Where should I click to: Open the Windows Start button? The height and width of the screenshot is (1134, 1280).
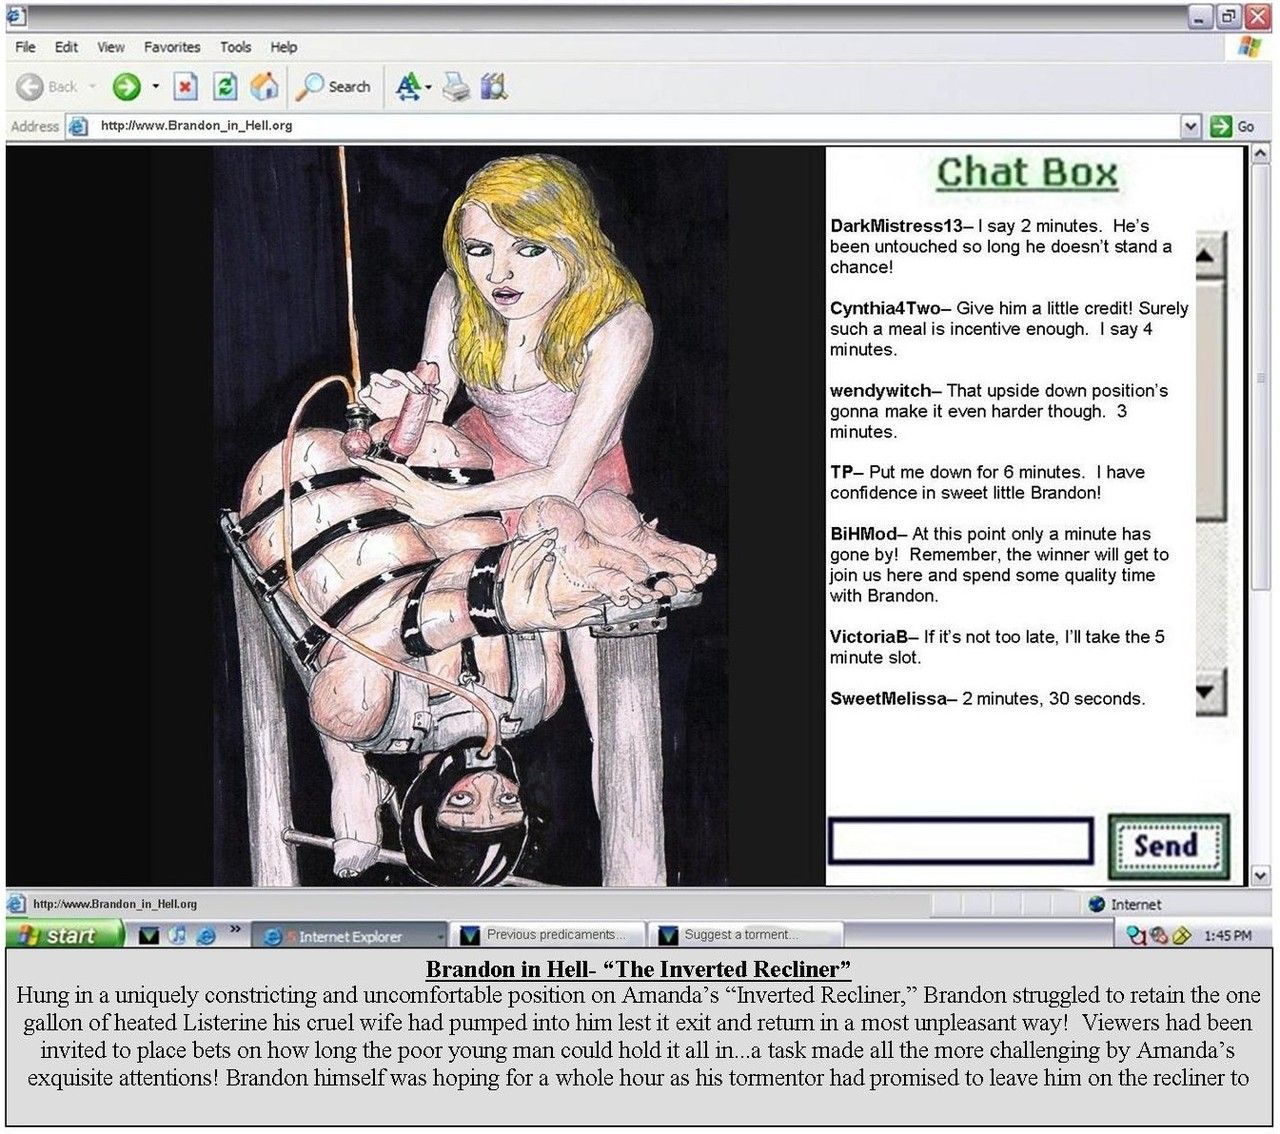(64, 935)
